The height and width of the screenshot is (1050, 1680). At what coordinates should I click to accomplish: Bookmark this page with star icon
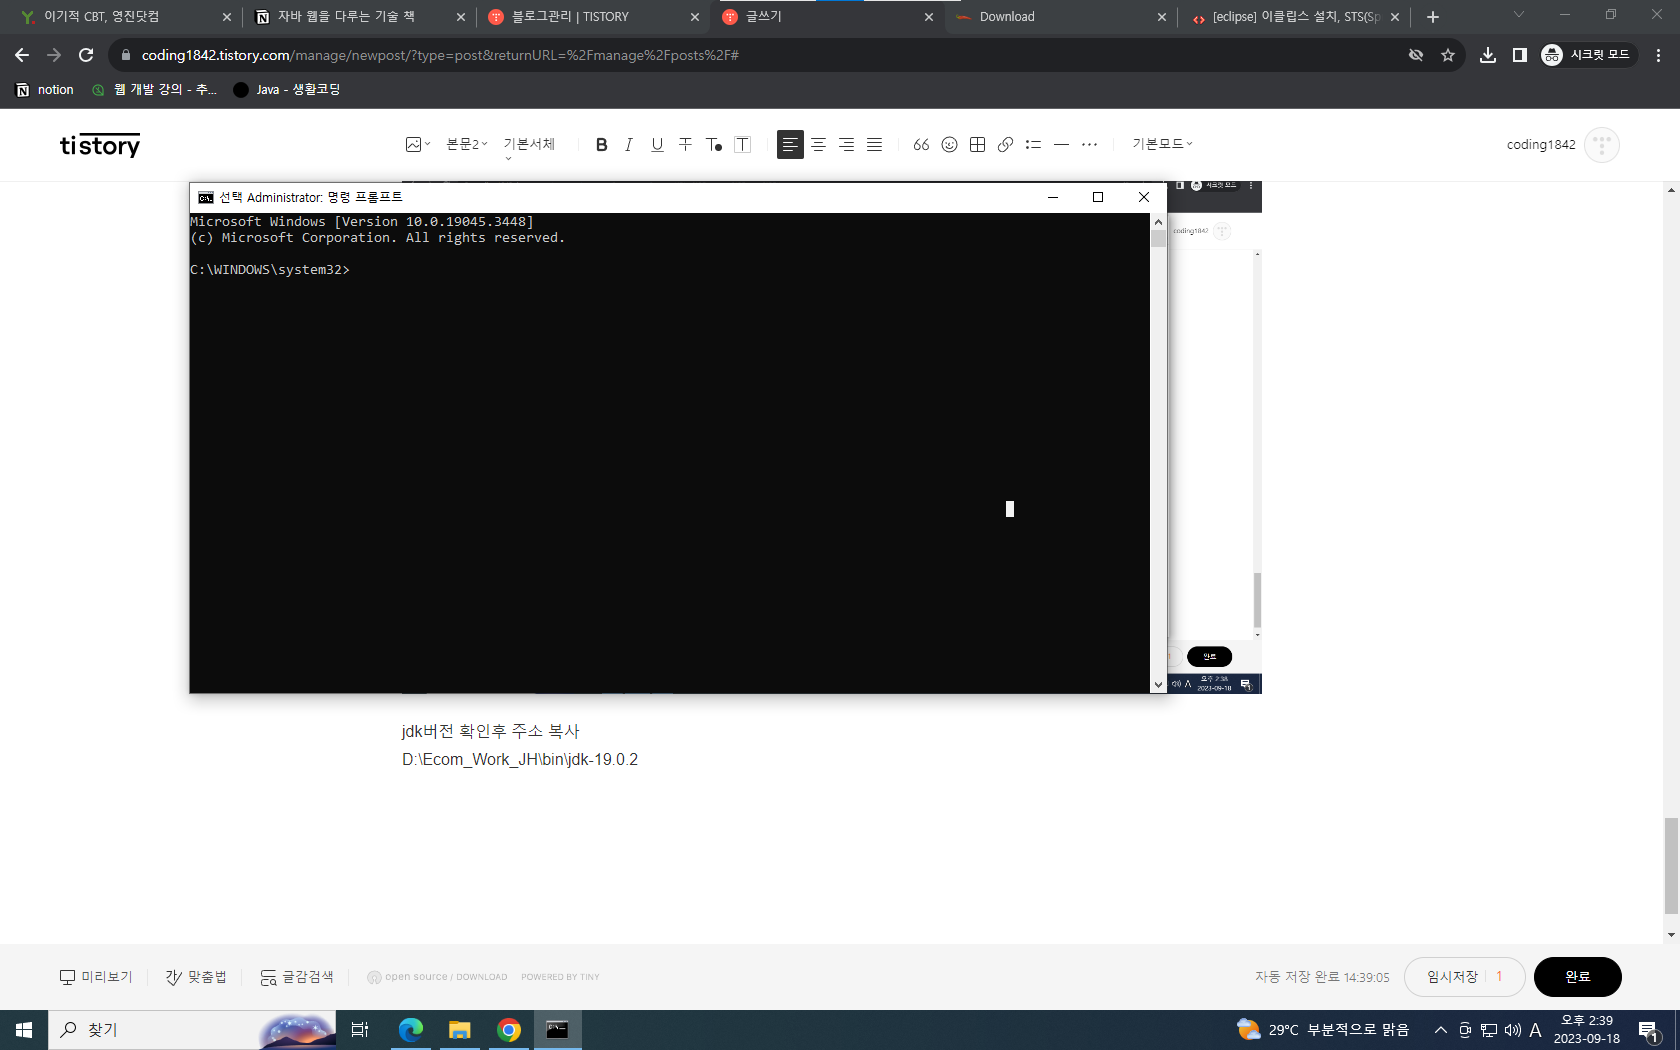click(1448, 55)
